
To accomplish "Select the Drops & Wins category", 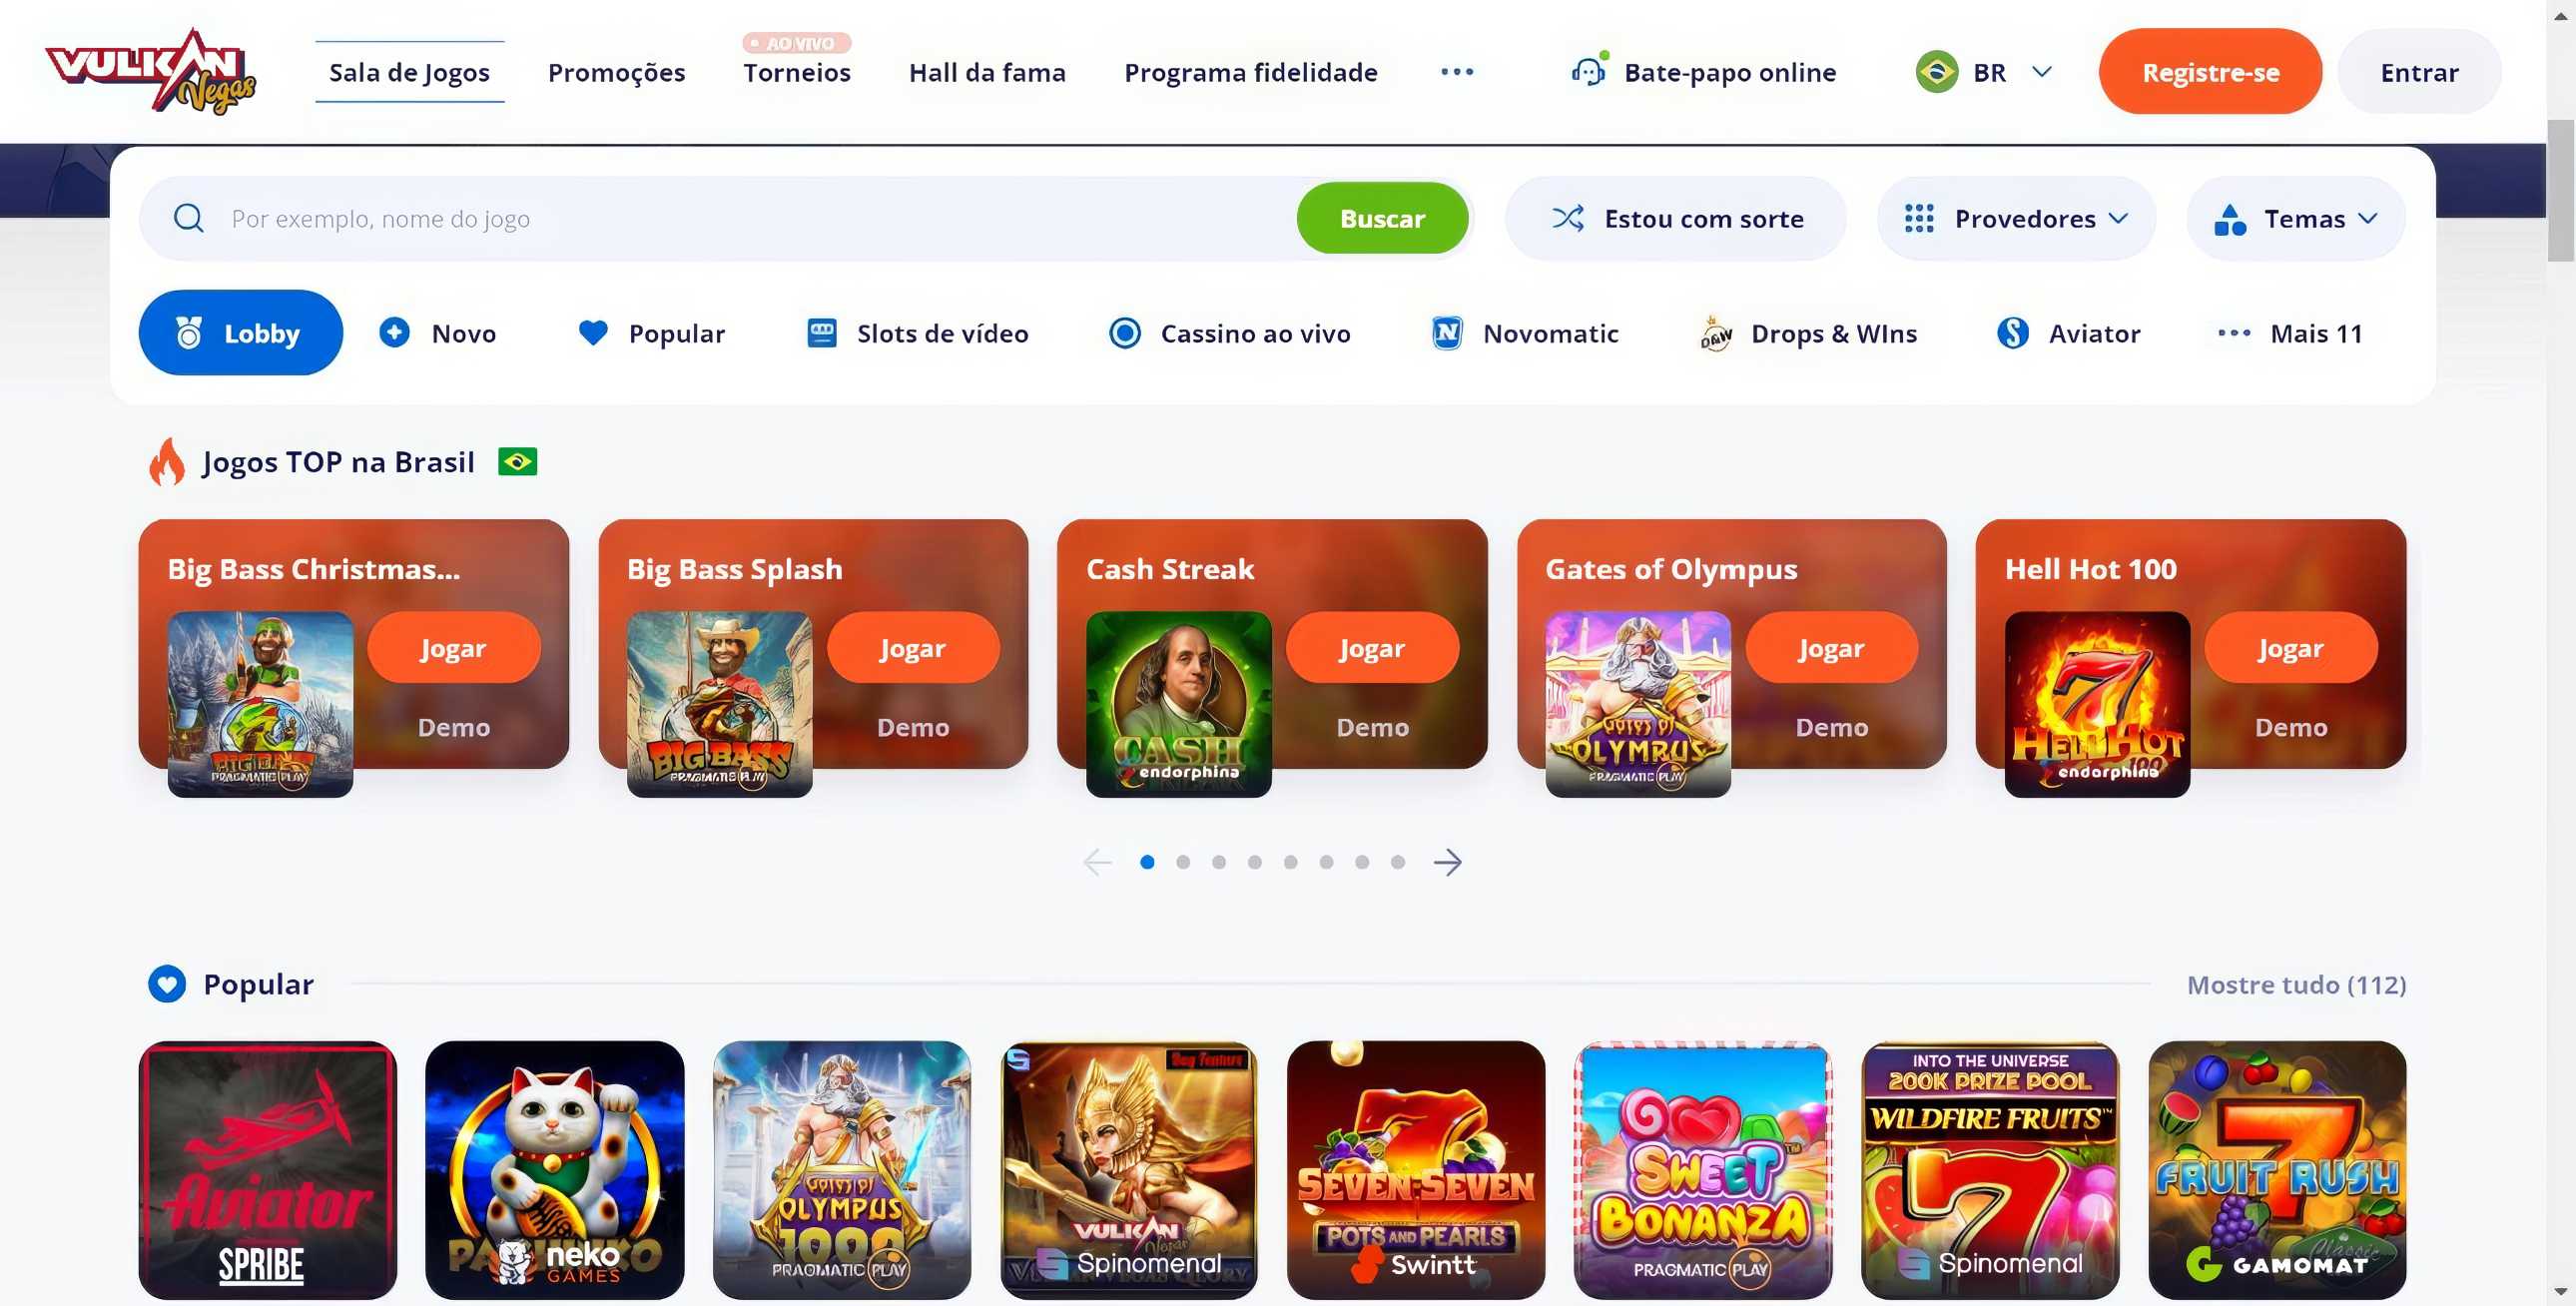I will [1808, 333].
